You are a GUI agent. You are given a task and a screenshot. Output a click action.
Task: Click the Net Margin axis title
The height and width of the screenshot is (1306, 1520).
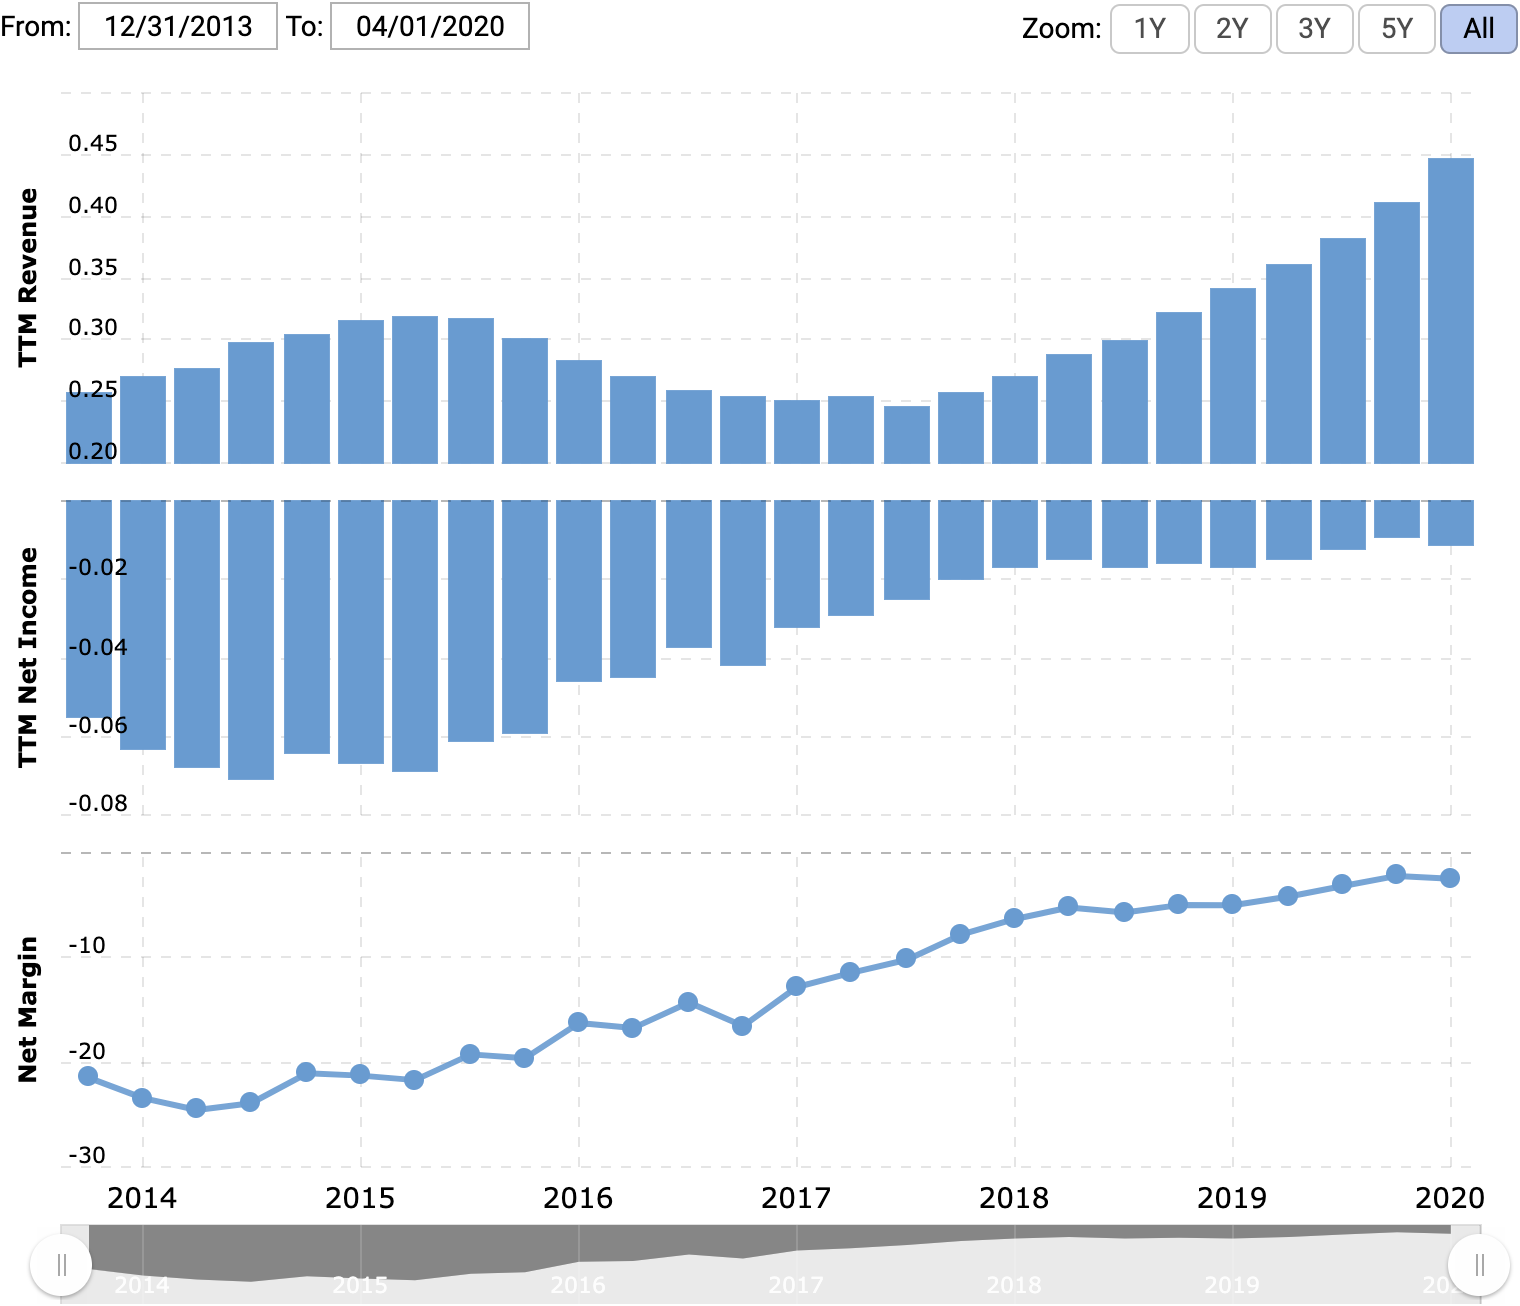[28, 1009]
